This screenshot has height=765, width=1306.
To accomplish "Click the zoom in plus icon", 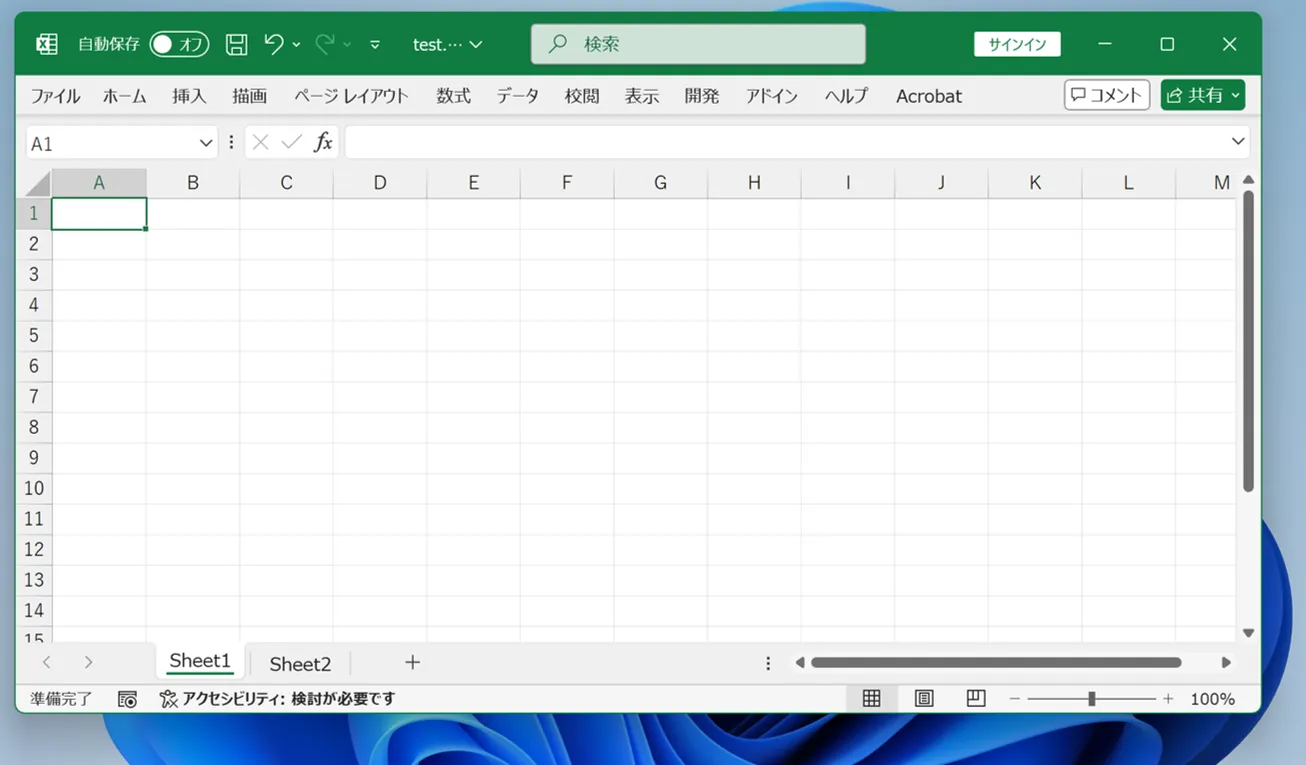I will pos(1168,699).
